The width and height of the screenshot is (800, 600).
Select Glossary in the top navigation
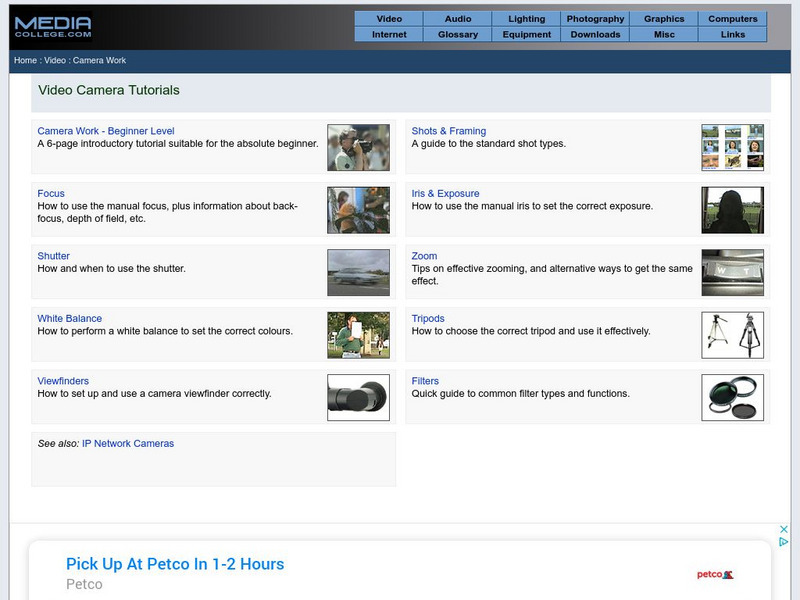[458, 34]
